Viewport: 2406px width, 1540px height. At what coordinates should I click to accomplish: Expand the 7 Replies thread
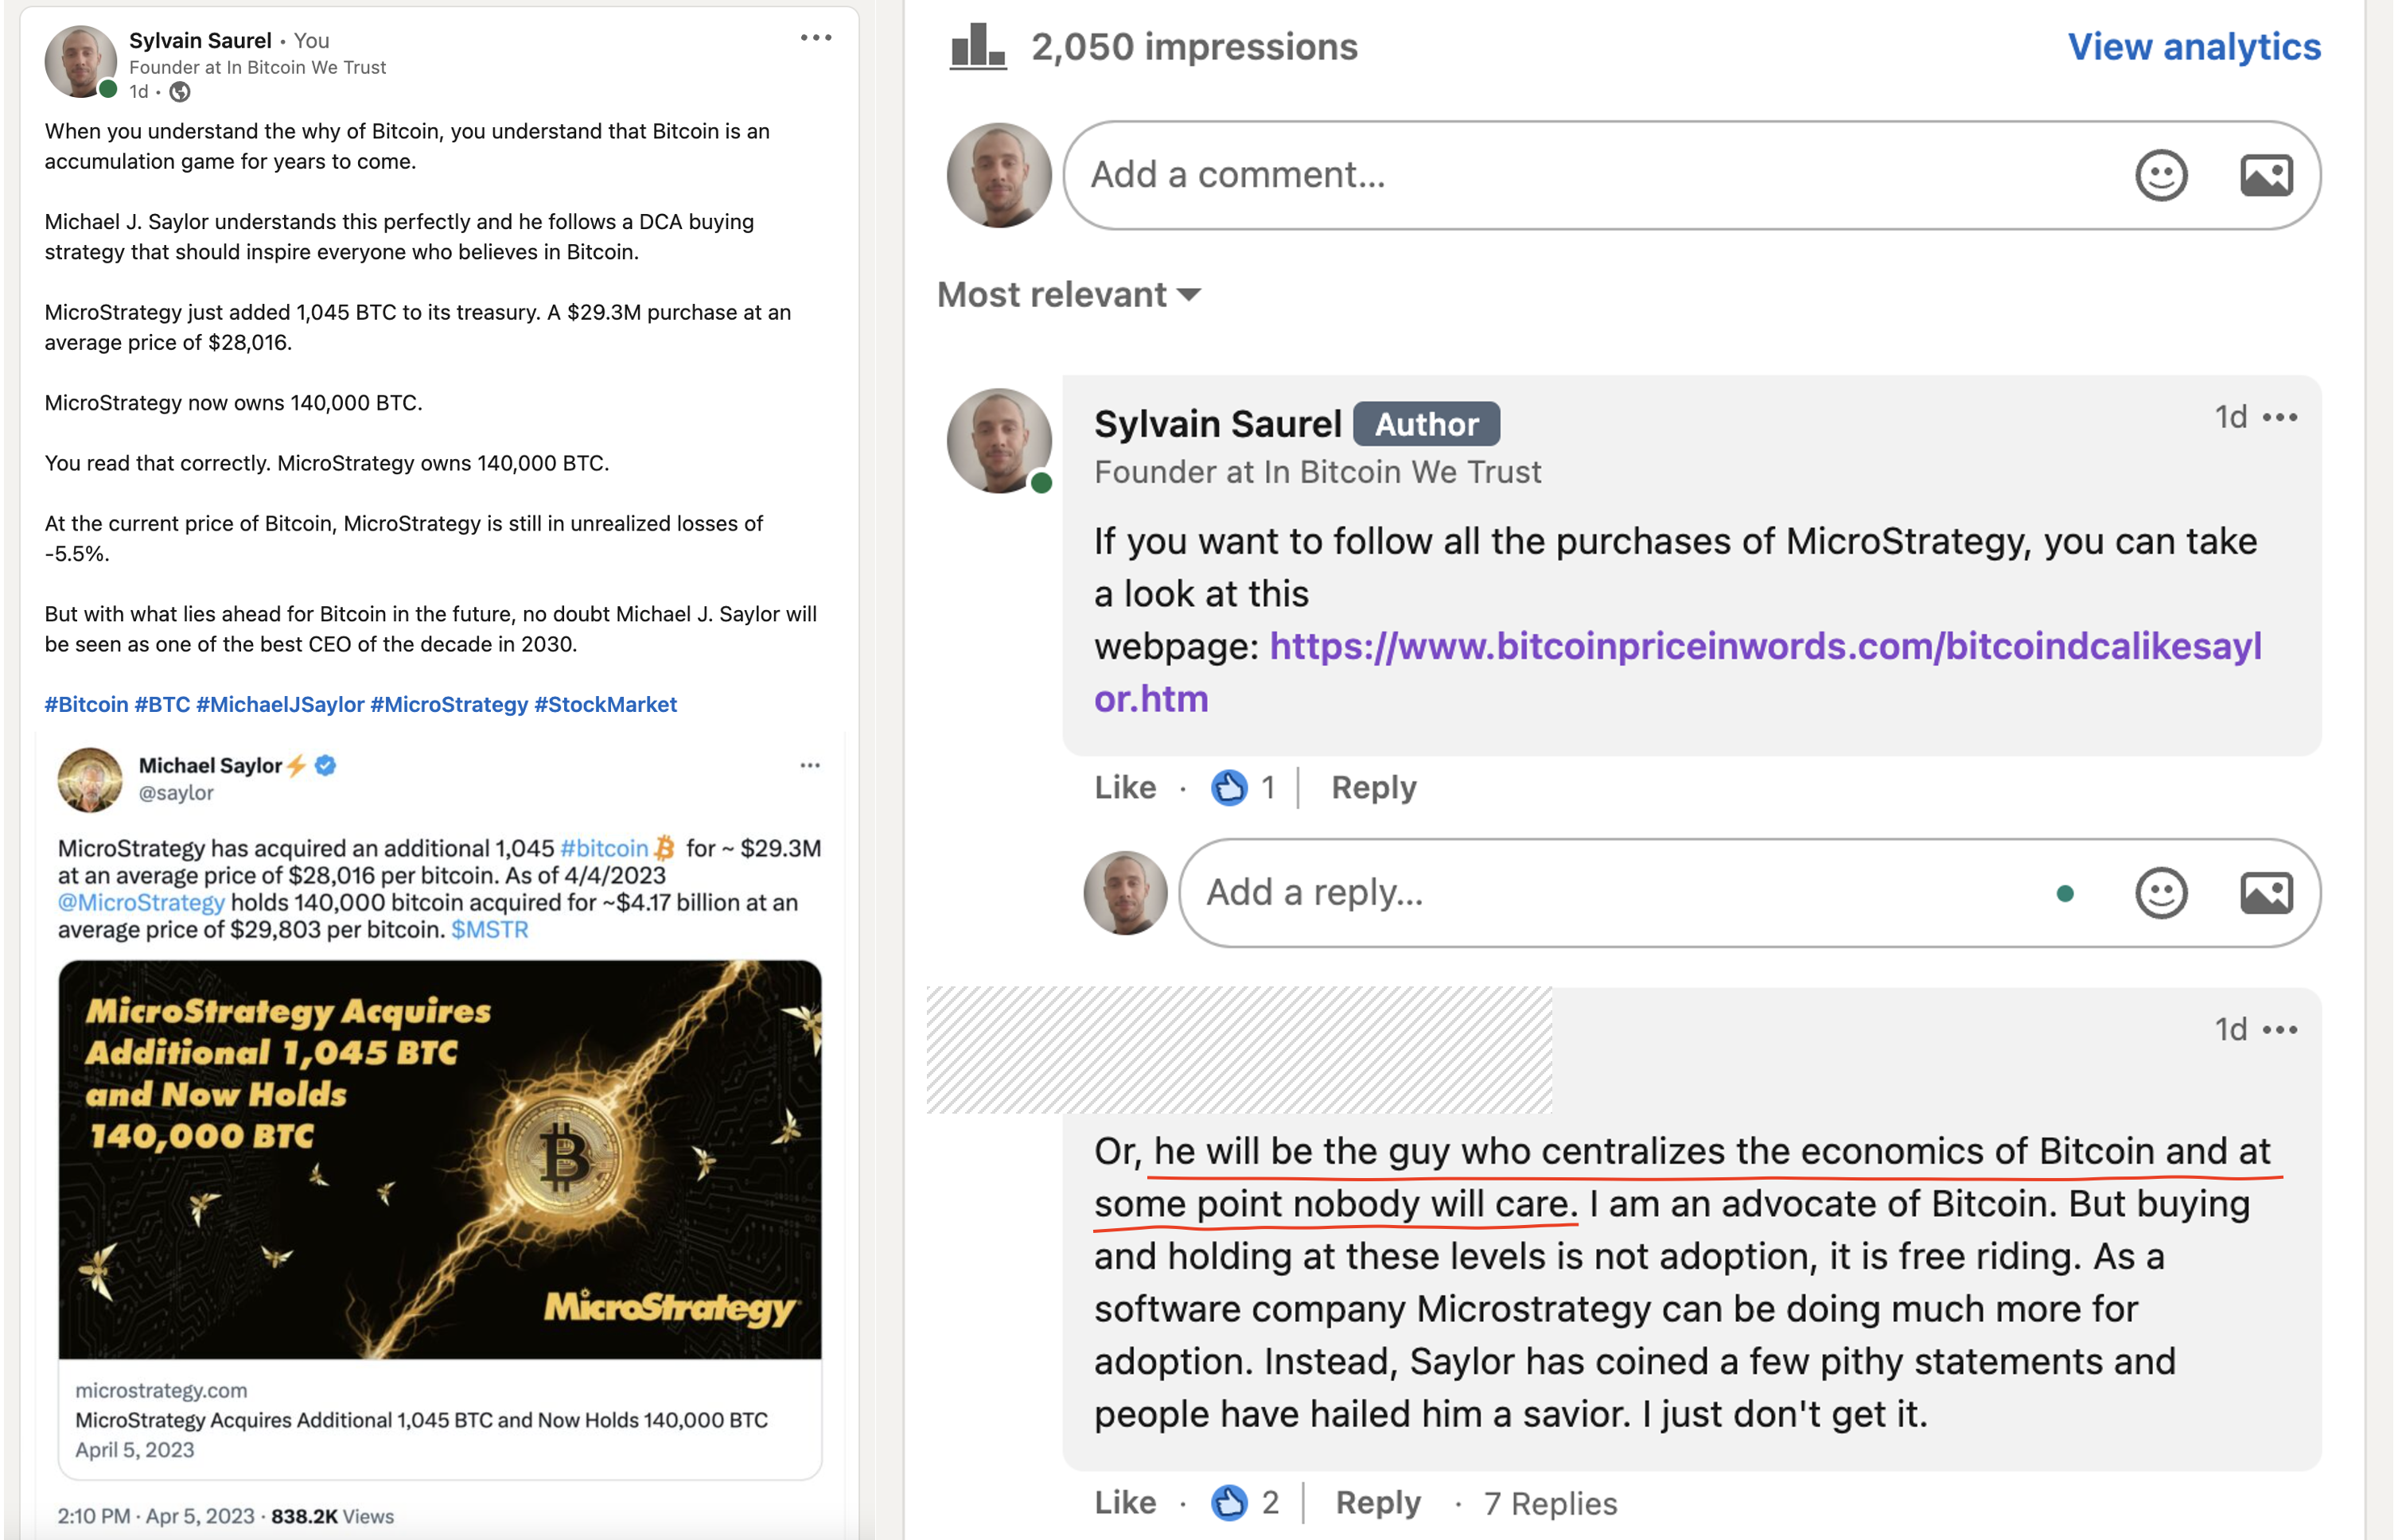(1550, 1503)
